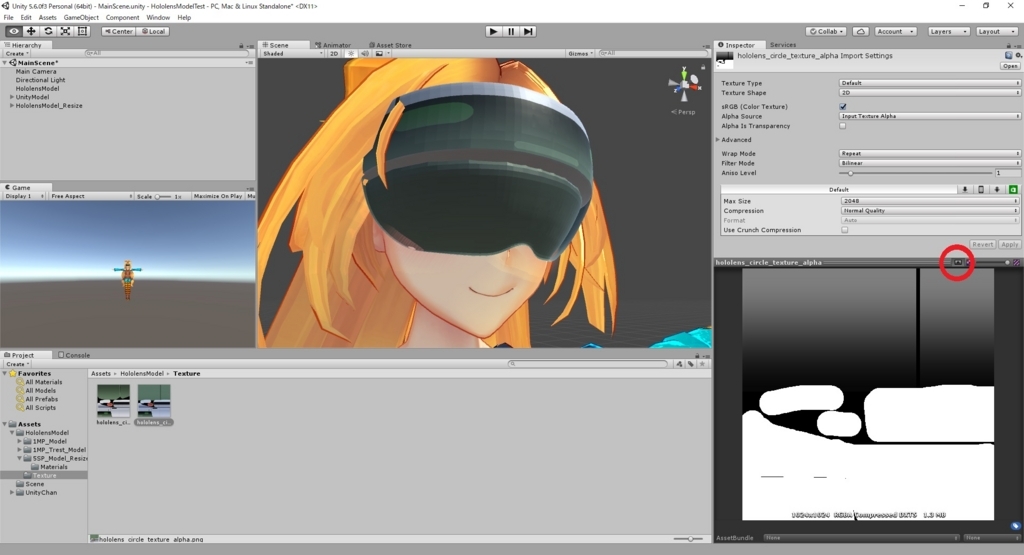Click the asset label tag icon in preview
1024x555 pixels.
pyautogui.click(x=1015, y=526)
